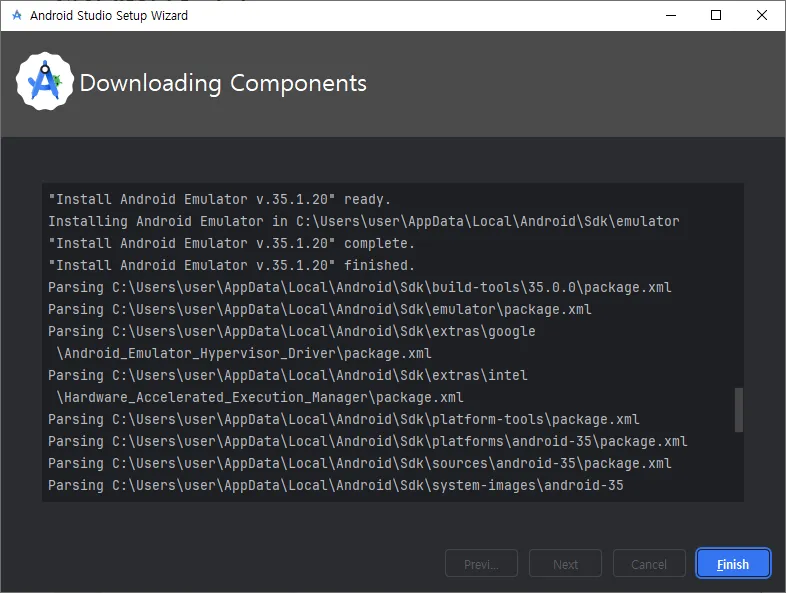Click the disabled Previous button

(481, 564)
